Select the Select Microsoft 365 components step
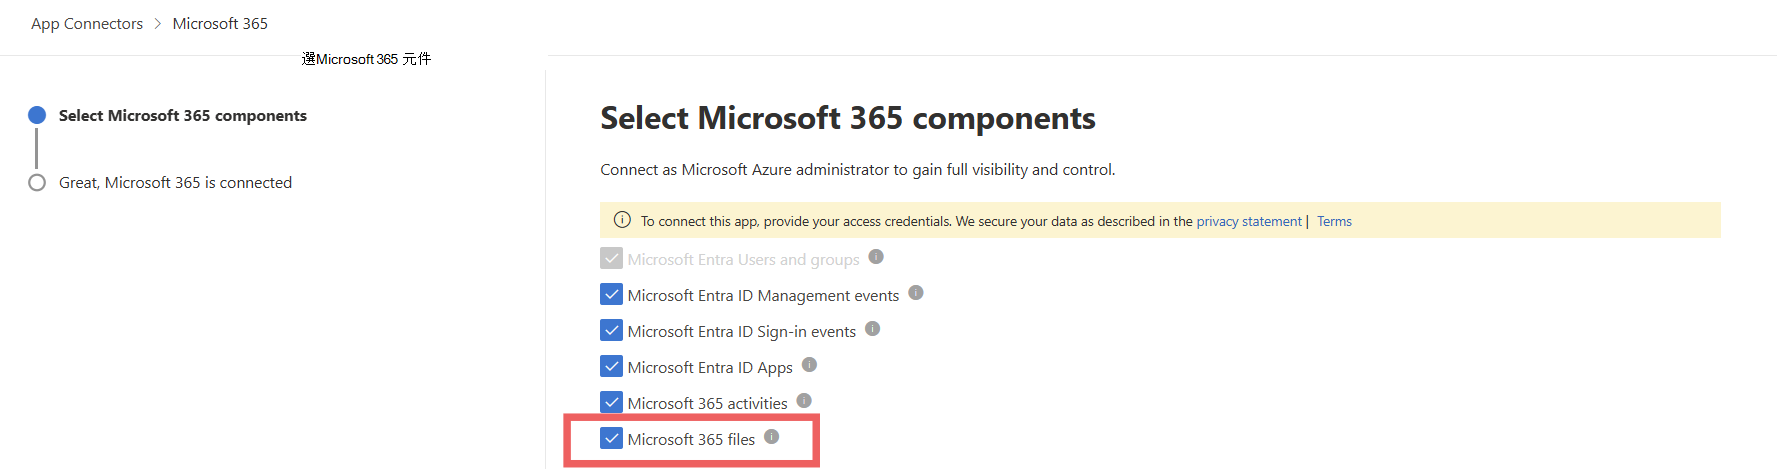The height and width of the screenshot is (469, 1777). coord(182,116)
